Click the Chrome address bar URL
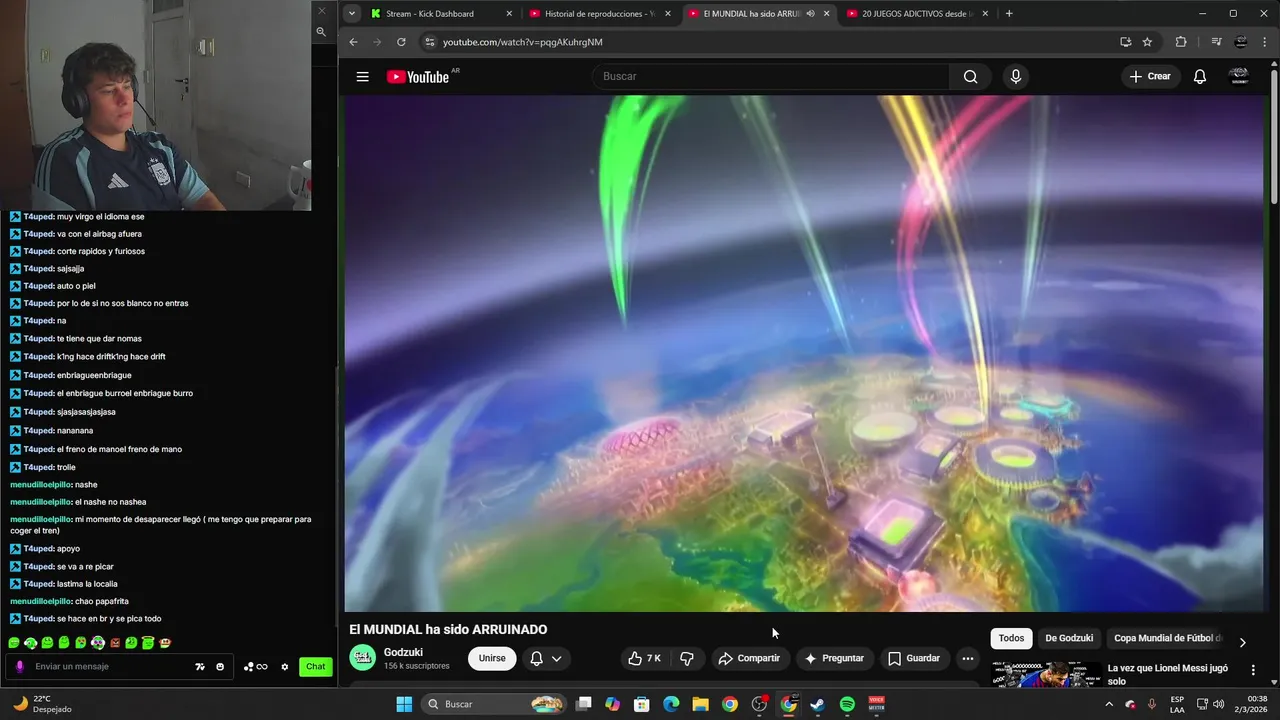This screenshot has width=1280, height=720. [x=523, y=42]
